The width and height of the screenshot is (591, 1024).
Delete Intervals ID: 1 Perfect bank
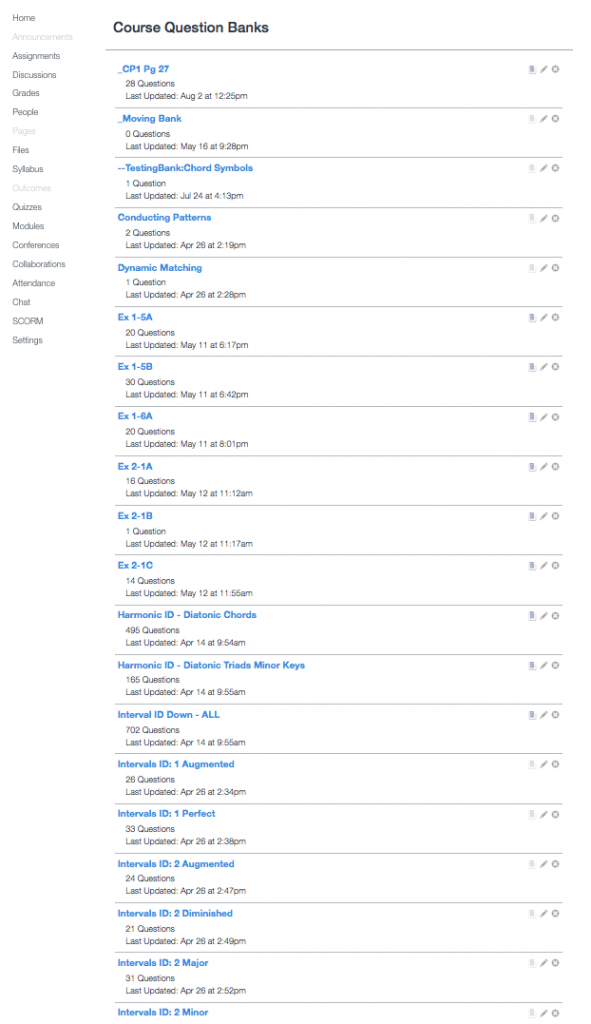pos(555,815)
